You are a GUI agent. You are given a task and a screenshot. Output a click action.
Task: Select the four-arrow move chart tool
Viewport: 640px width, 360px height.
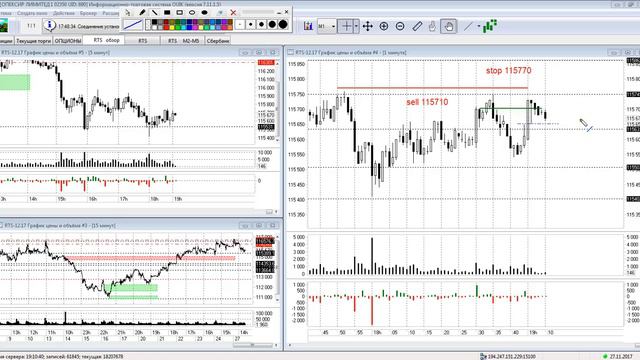pos(367,27)
